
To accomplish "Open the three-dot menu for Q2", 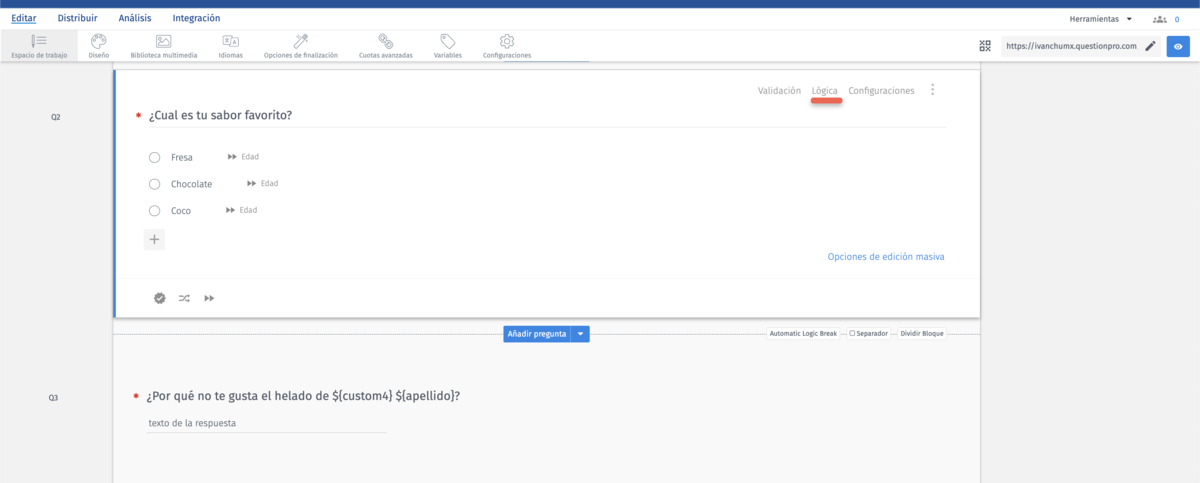I will [x=933, y=90].
